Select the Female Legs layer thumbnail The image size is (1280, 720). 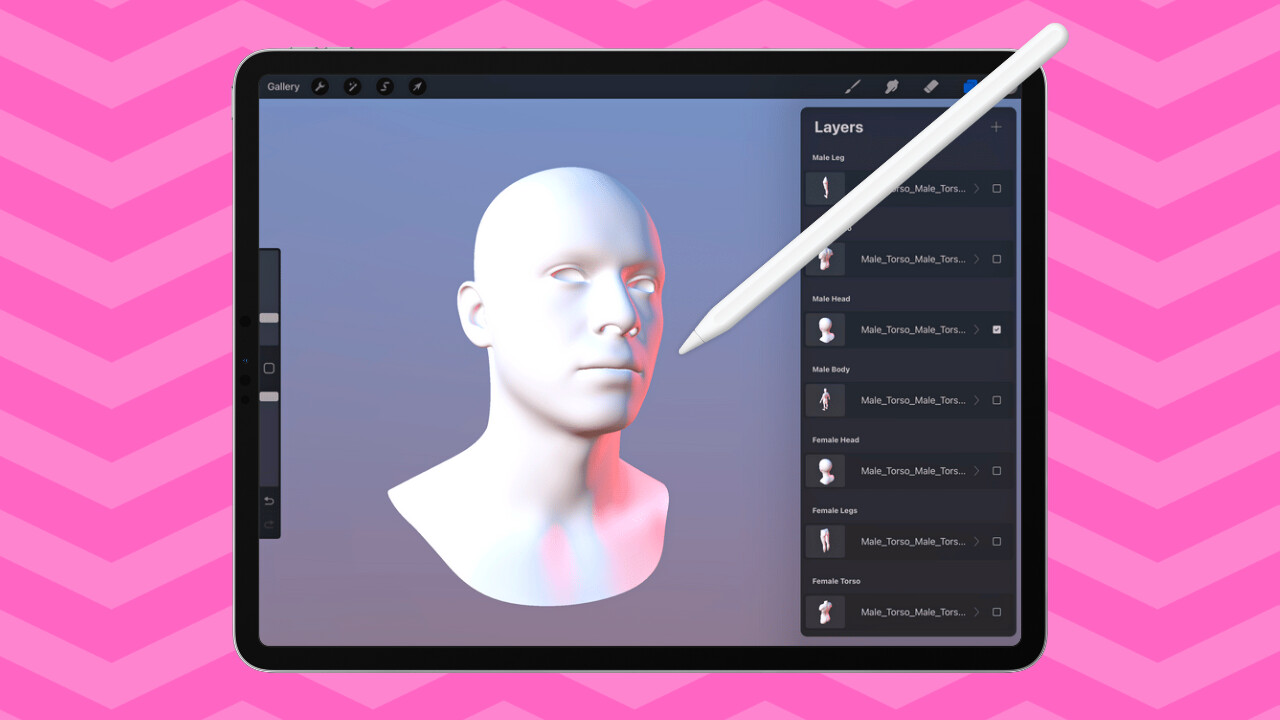point(826,541)
